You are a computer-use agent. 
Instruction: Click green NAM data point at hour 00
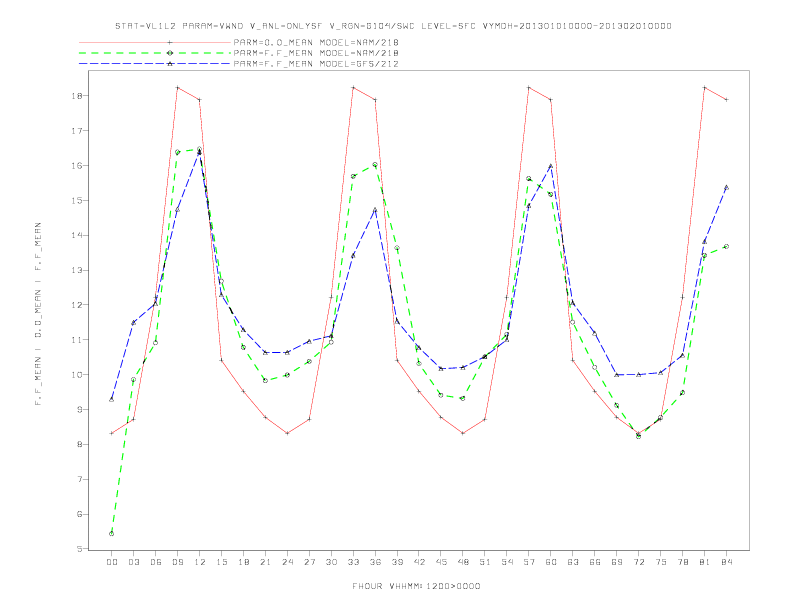point(112,534)
